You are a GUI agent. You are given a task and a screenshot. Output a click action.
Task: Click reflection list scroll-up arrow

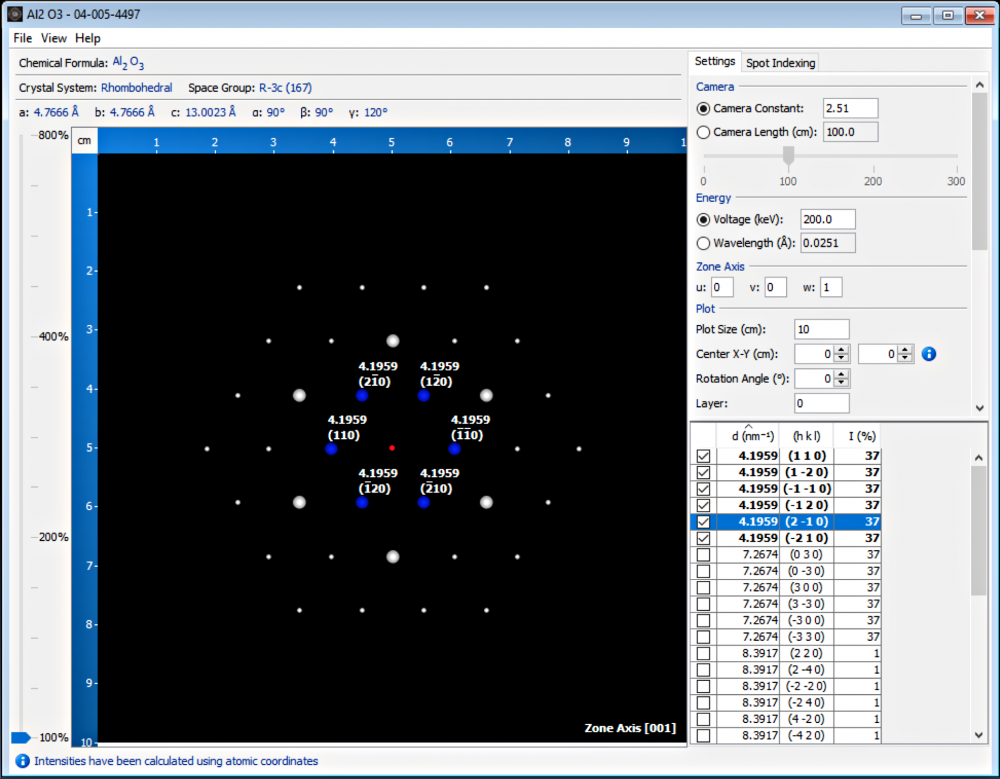(x=980, y=457)
